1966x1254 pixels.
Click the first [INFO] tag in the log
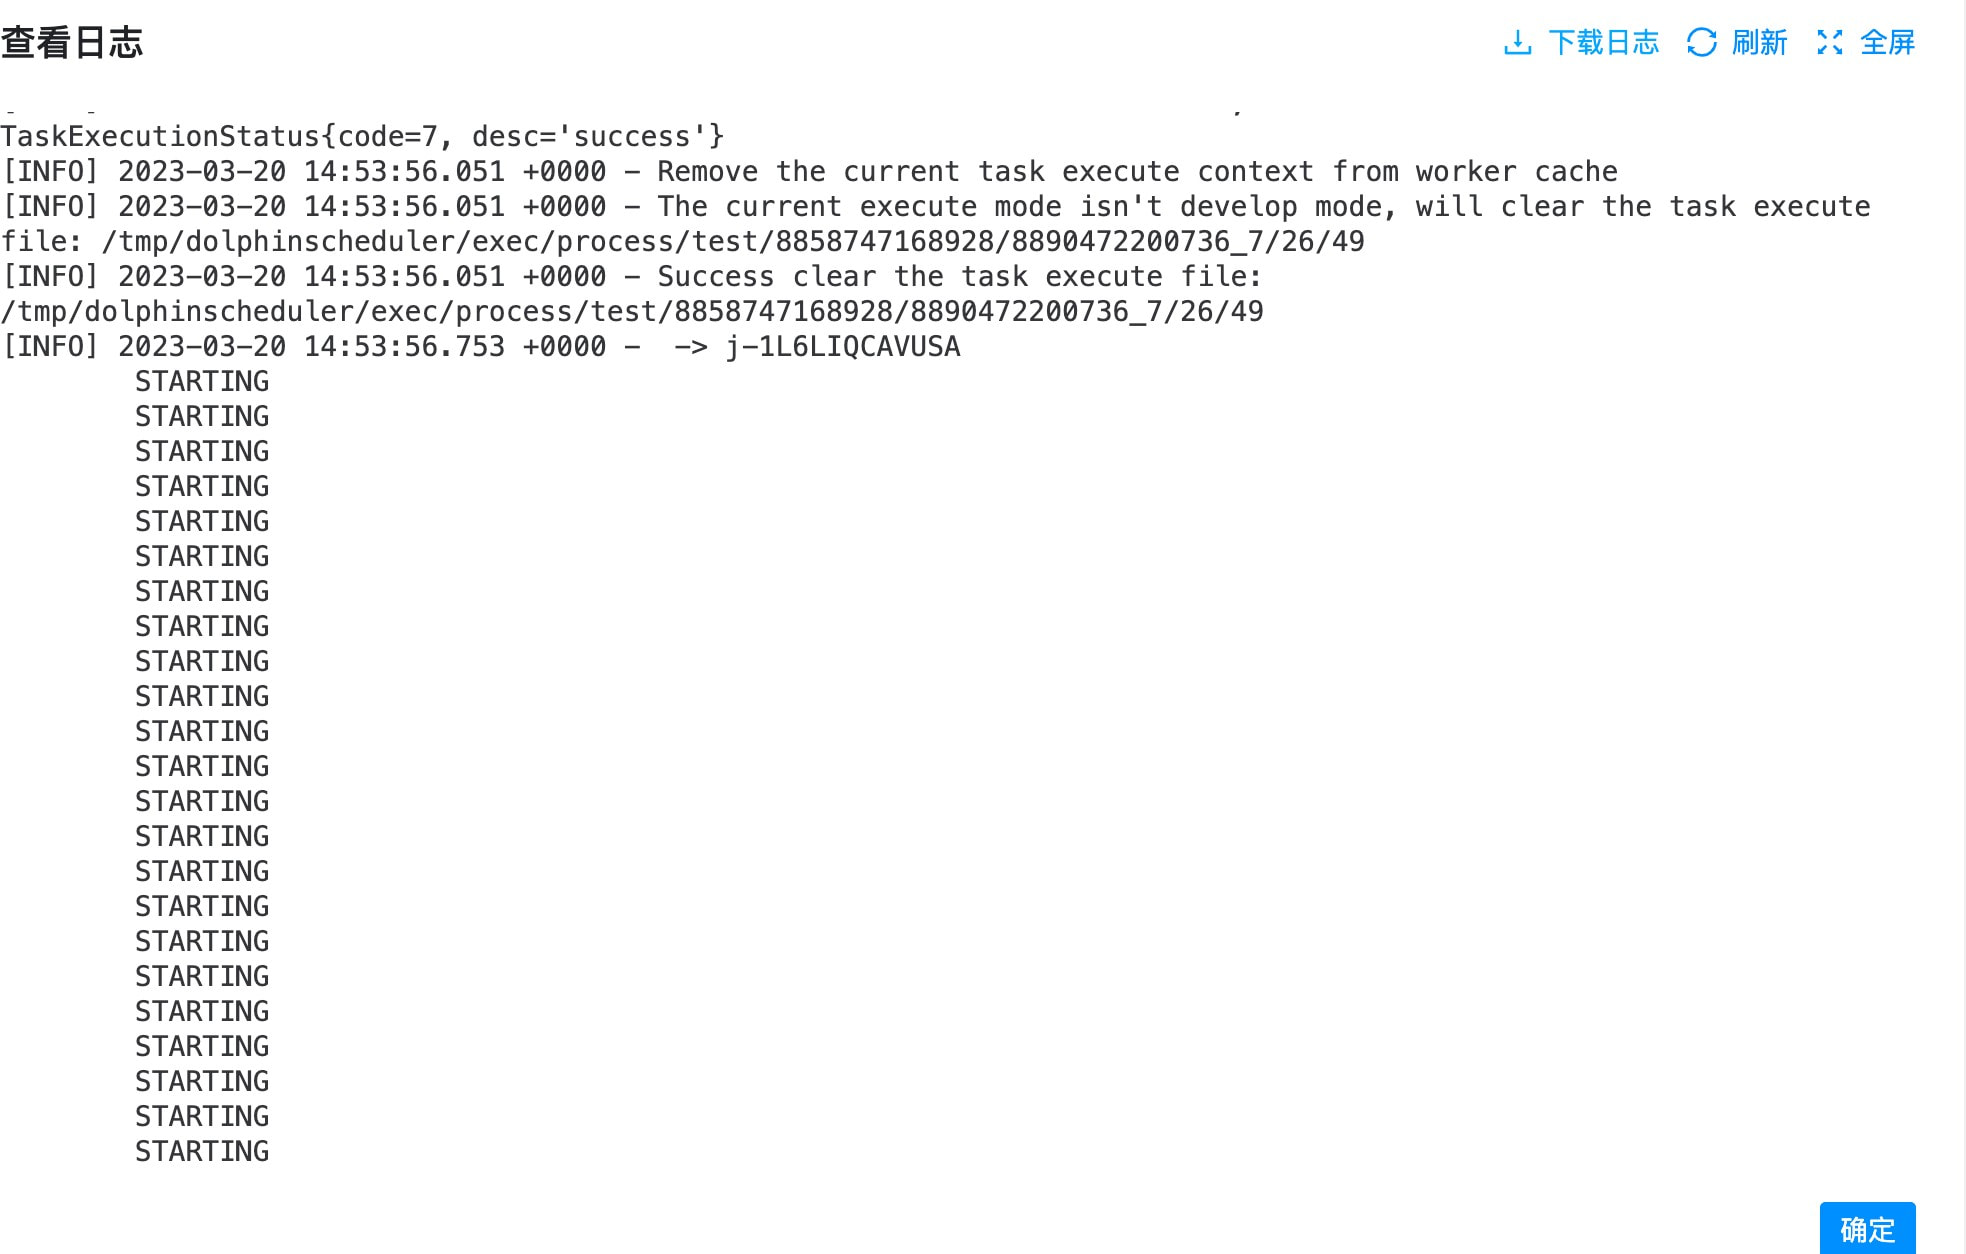tap(50, 171)
